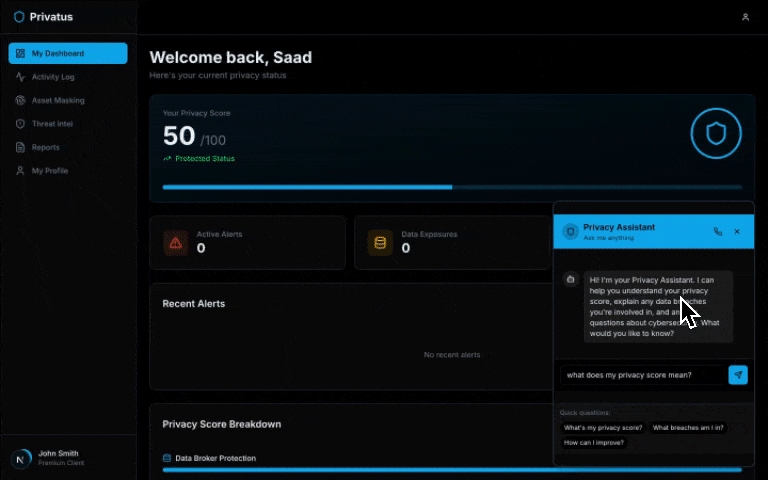Click the send message arrow button
Image resolution: width=768 pixels, height=480 pixels.
738,375
